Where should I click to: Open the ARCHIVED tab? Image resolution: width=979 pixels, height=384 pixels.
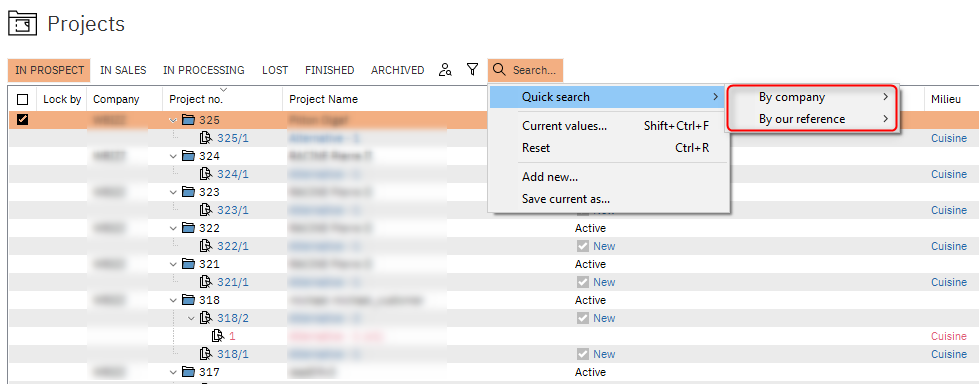398,70
